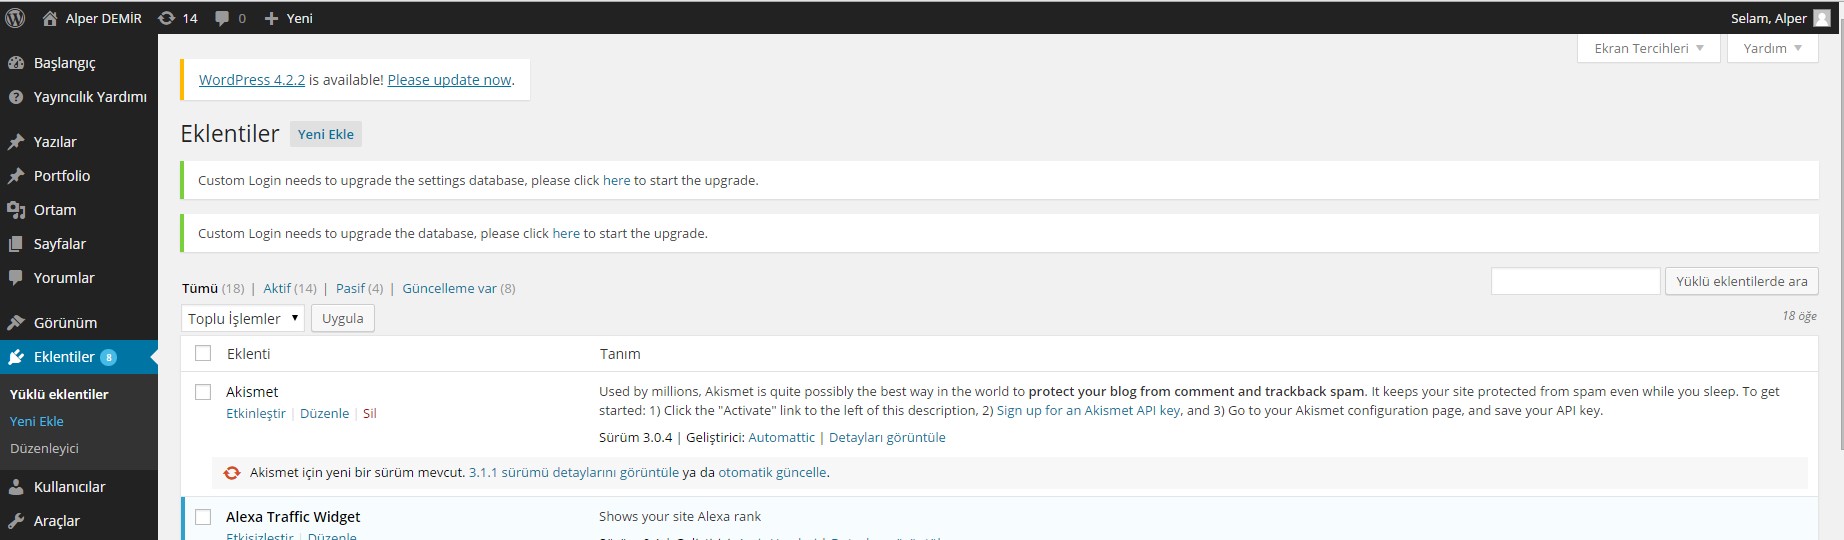Click Sil under Akismet
This screenshot has width=1844, height=540.
pyautogui.click(x=369, y=413)
